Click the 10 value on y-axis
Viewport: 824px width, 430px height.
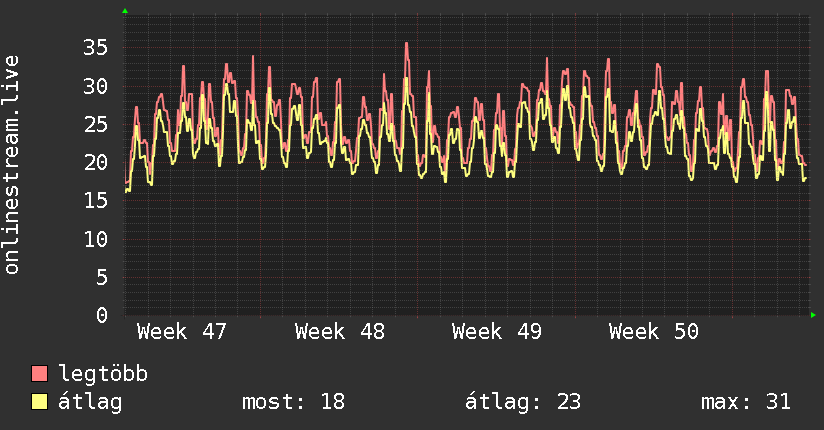[96, 239]
